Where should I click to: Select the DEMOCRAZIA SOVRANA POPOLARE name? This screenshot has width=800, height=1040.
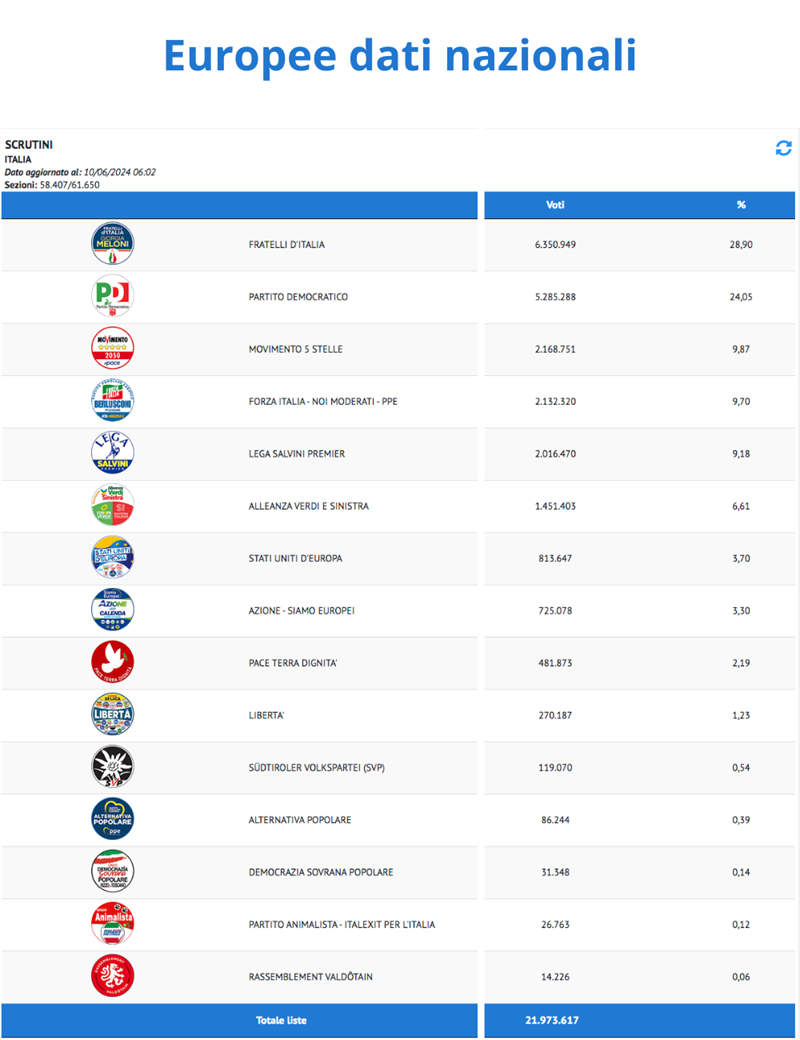click(x=320, y=873)
